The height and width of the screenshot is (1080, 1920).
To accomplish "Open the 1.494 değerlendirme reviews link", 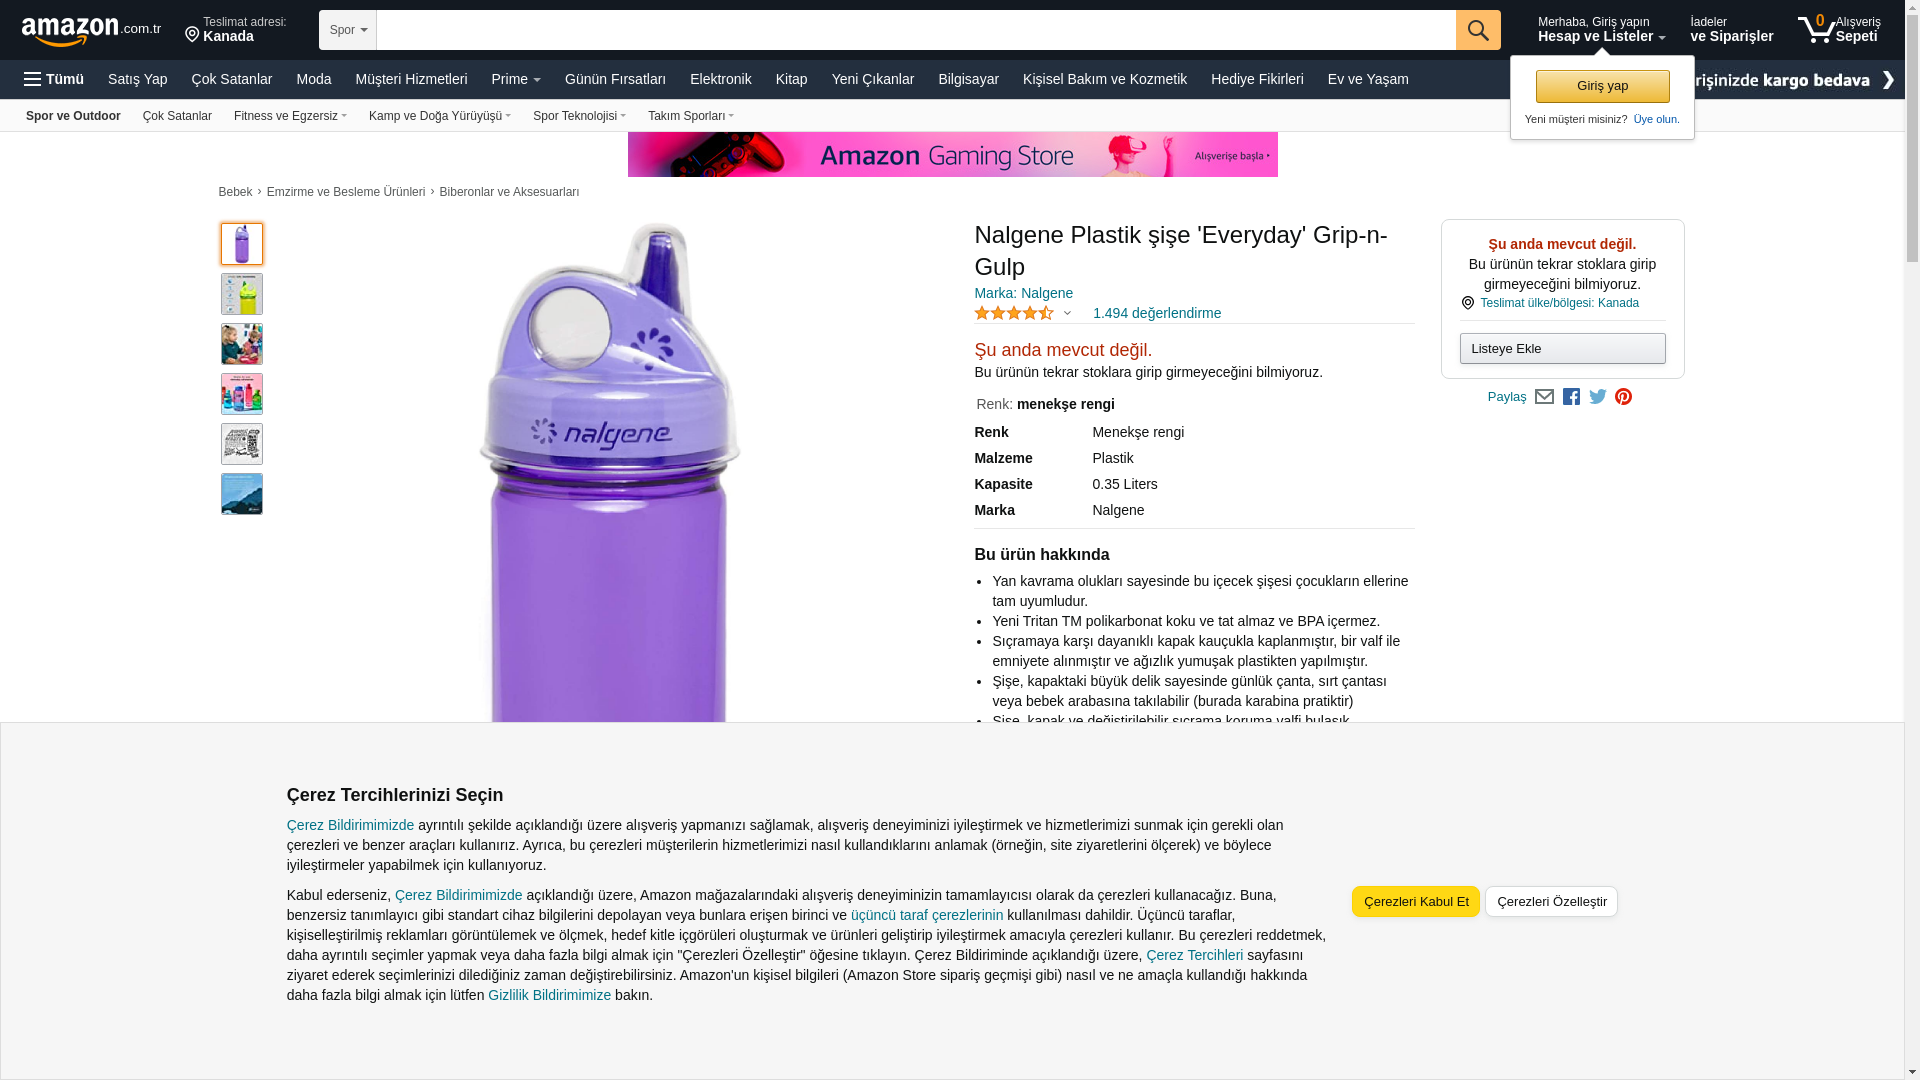I will pyautogui.click(x=1156, y=313).
